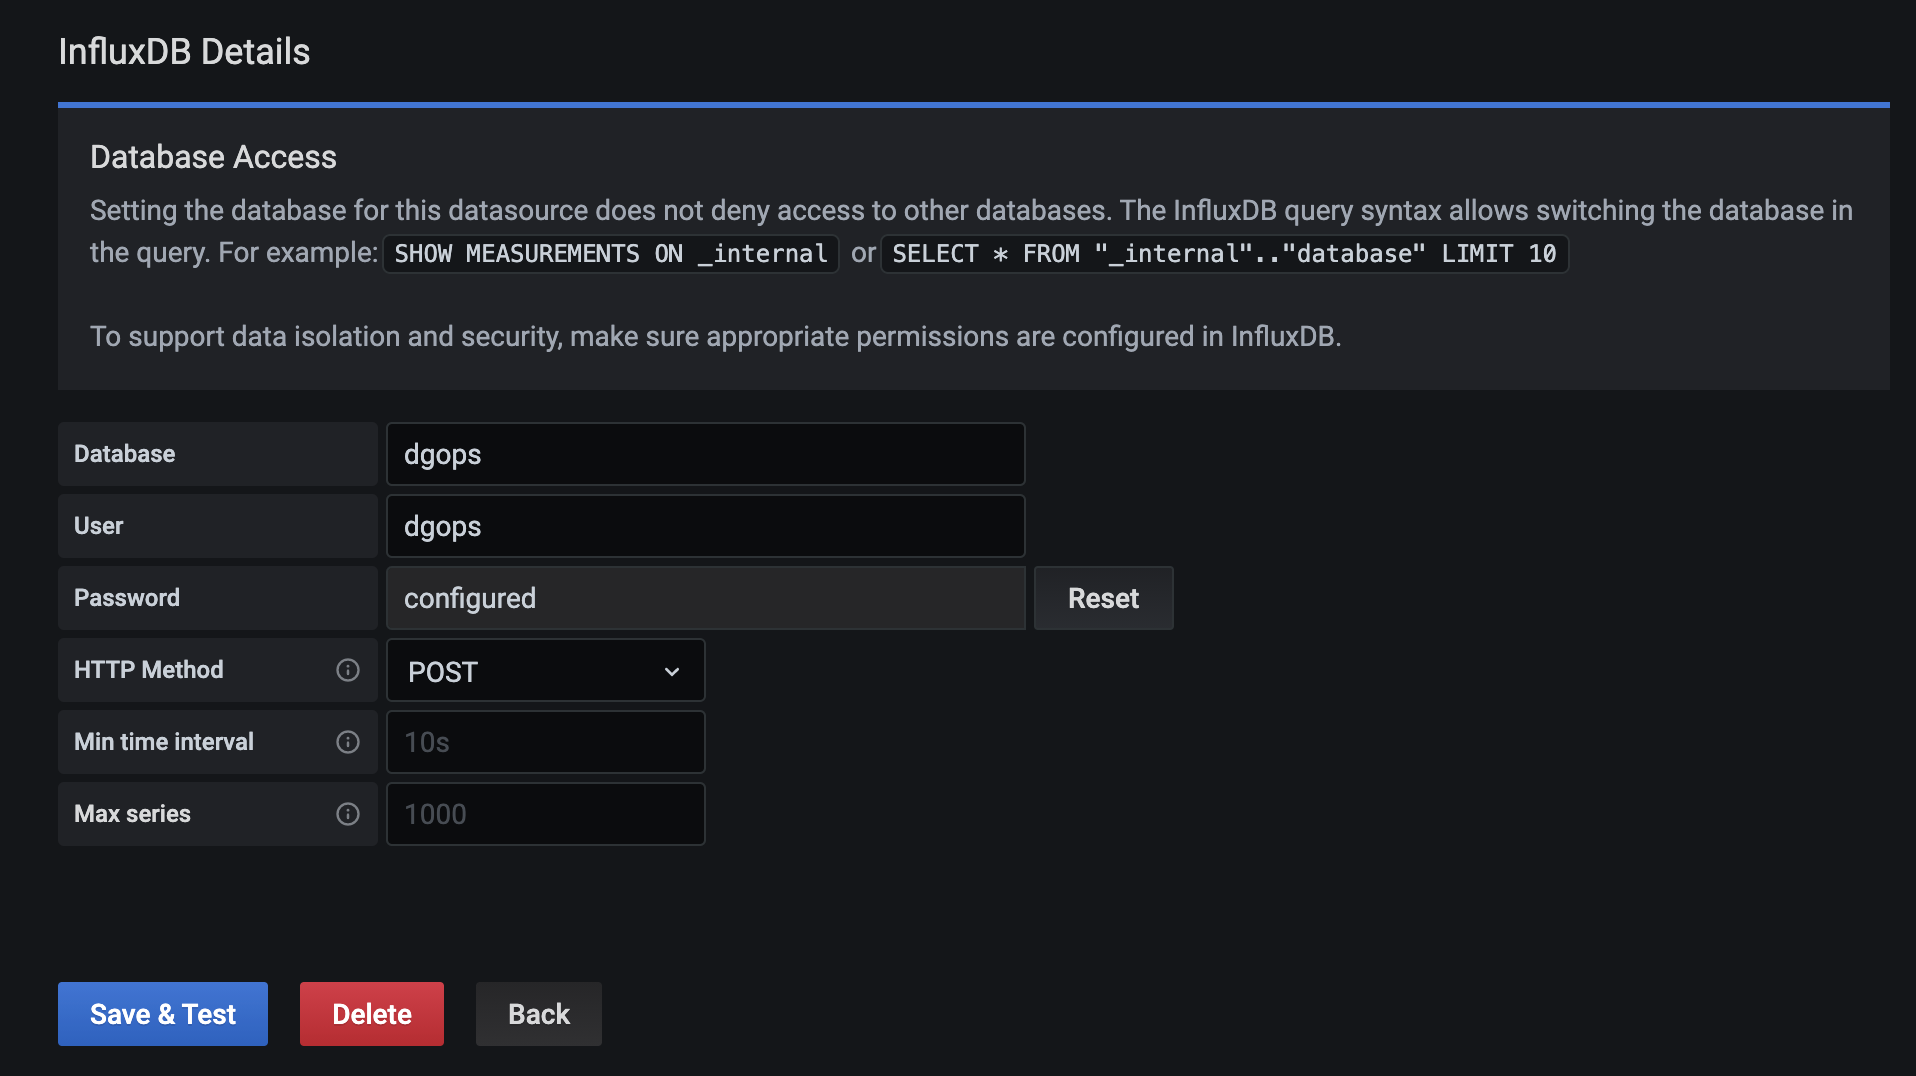Screen dimensions: 1916x1076
Task: Click the Min time interval info icon
Action: pos(347,742)
